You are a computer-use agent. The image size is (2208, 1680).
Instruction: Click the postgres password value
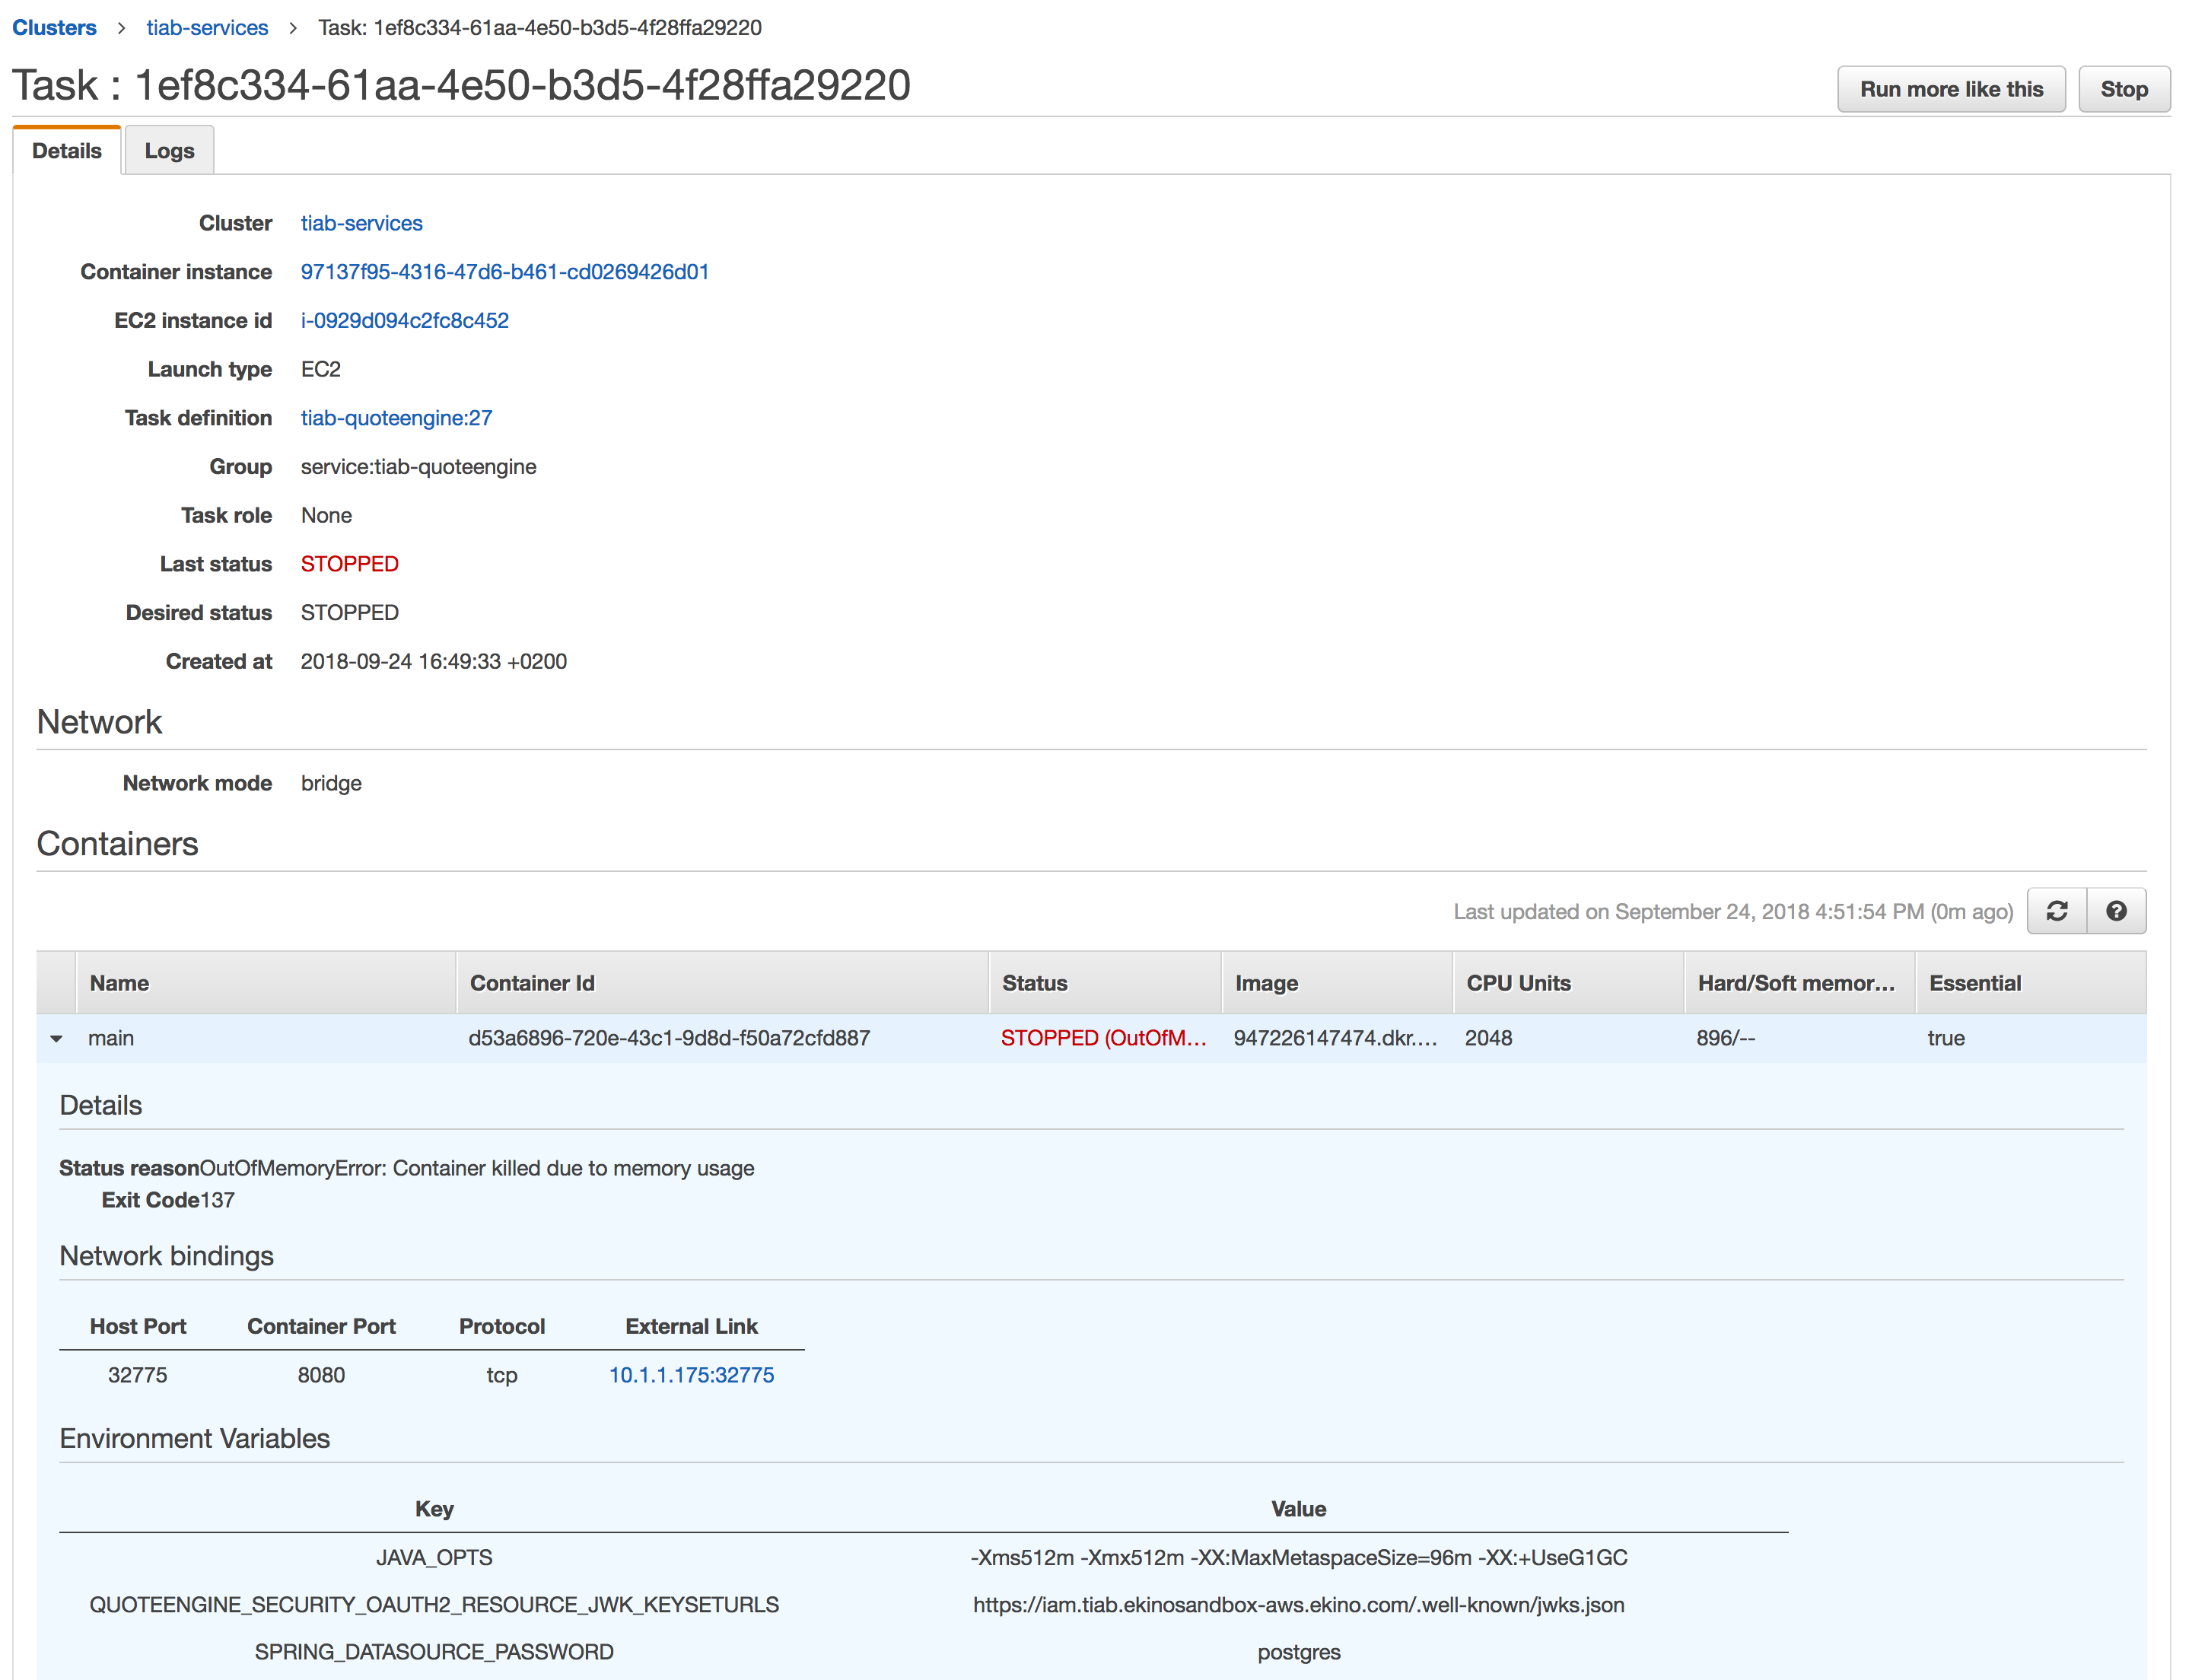[x=1299, y=1653]
